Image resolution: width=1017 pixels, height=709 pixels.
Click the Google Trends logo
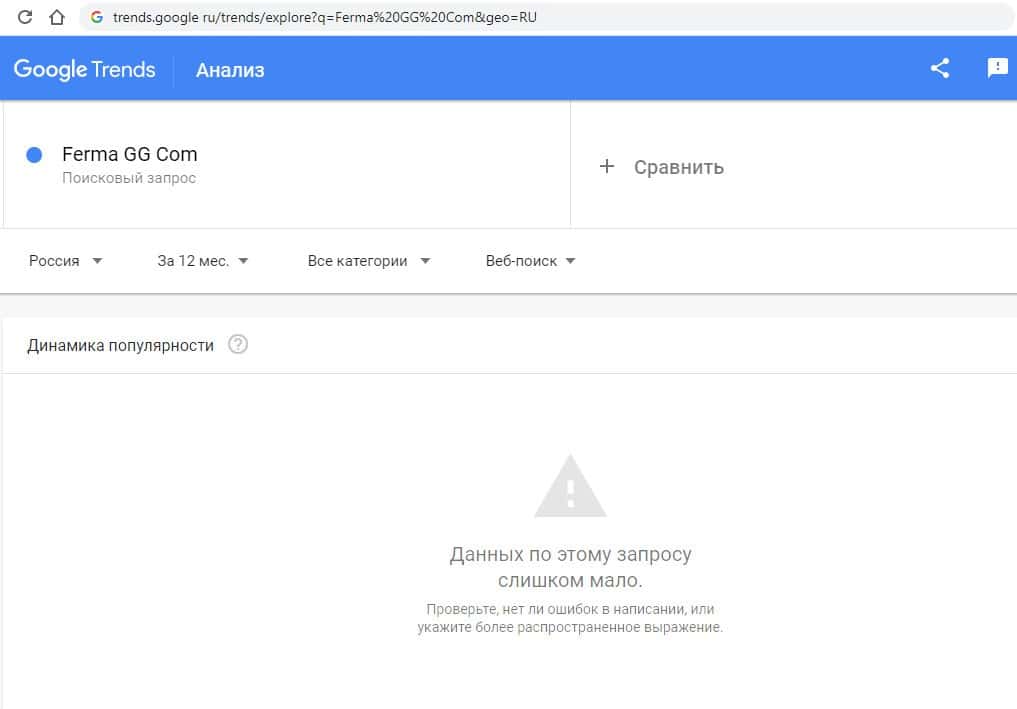tap(84, 70)
